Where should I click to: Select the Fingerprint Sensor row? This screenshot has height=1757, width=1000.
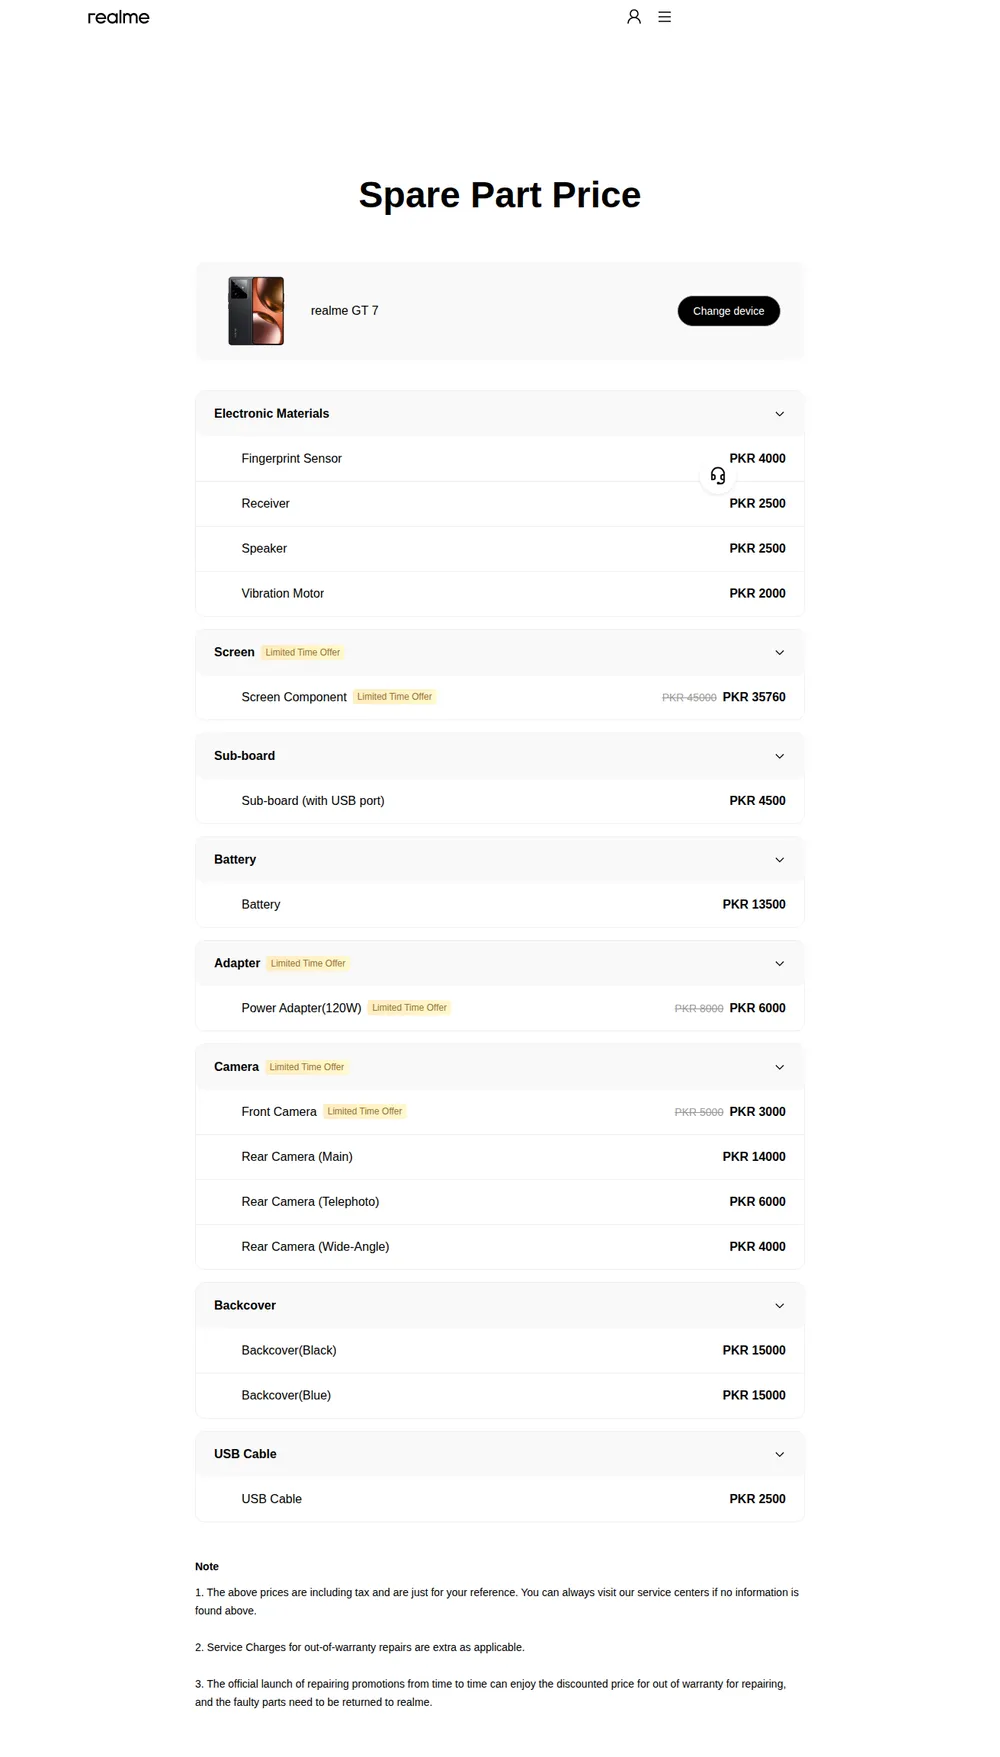pyautogui.click(x=500, y=459)
